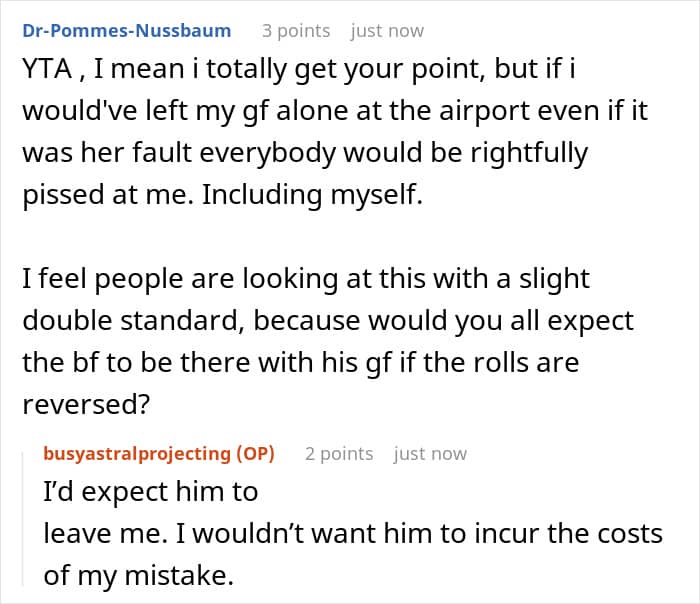Click the reply's last line 'of my mistake.'
The height and width of the screenshot is (604, 700).
[x=139, y=575]
